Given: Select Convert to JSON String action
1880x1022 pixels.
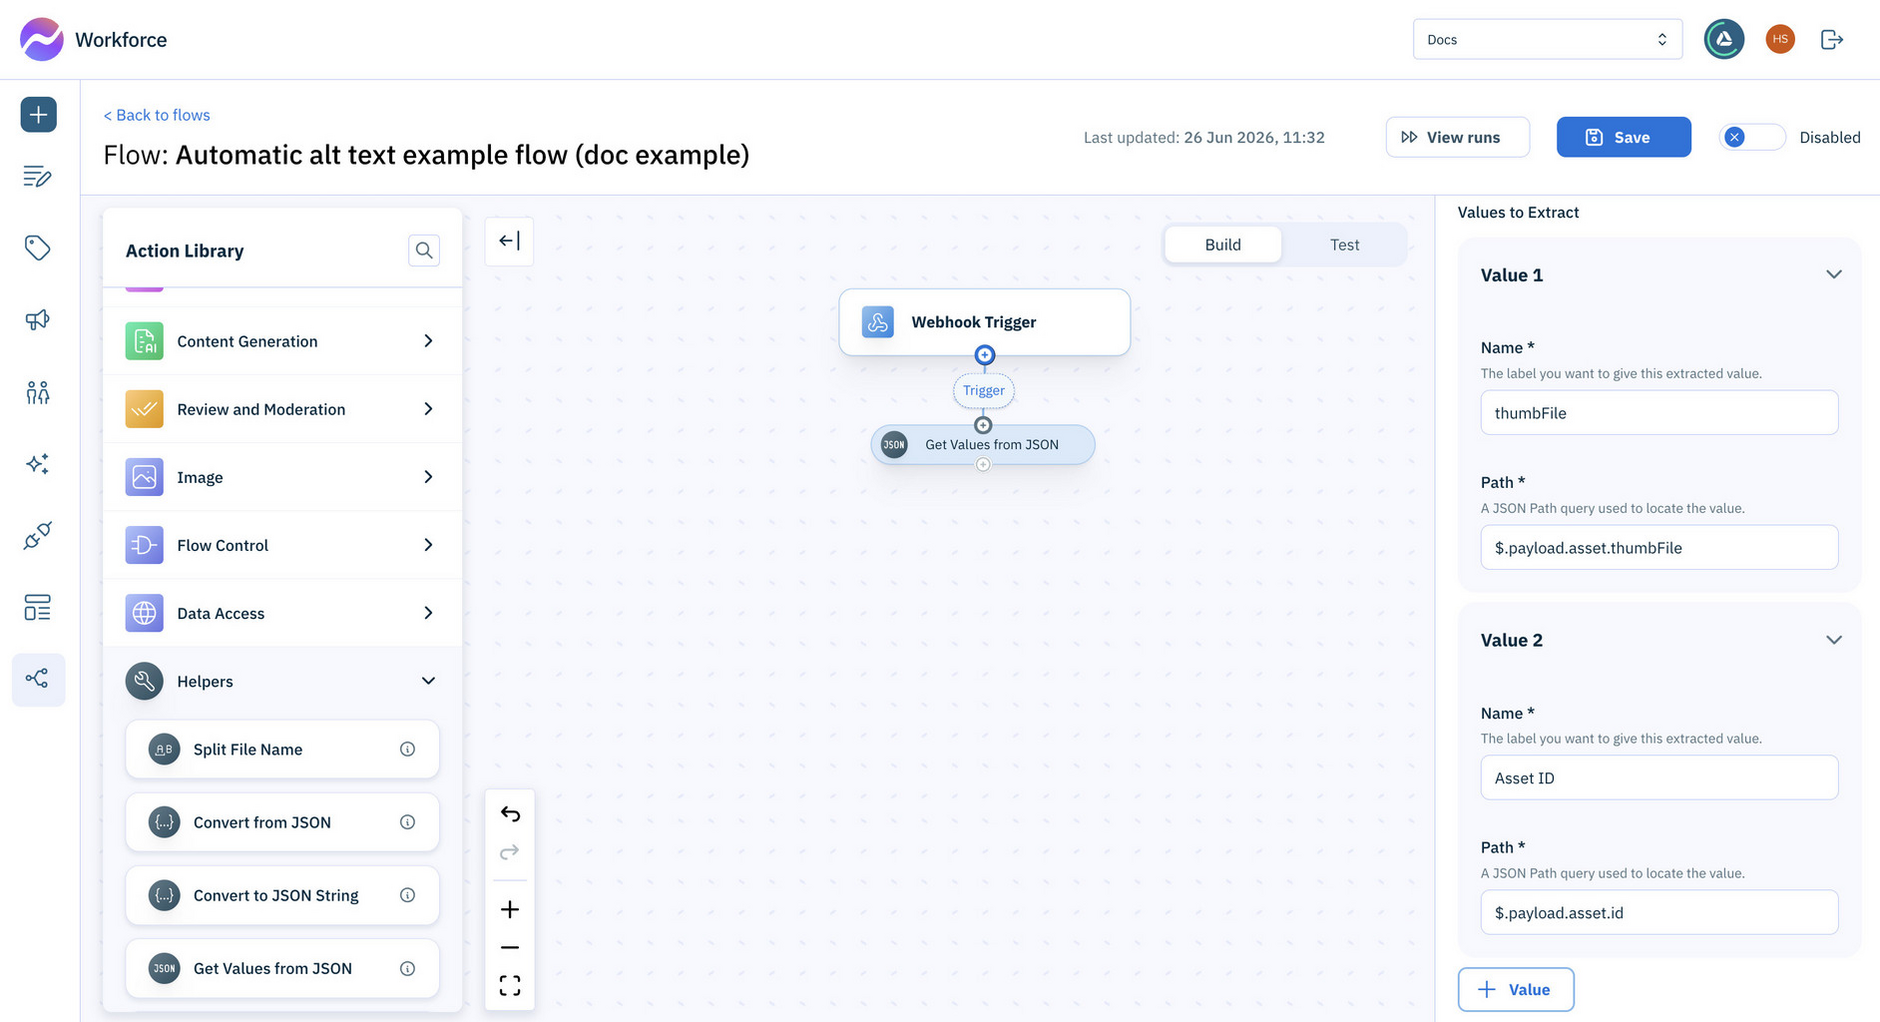Looking at the screenshot, I should coord(282,895).
